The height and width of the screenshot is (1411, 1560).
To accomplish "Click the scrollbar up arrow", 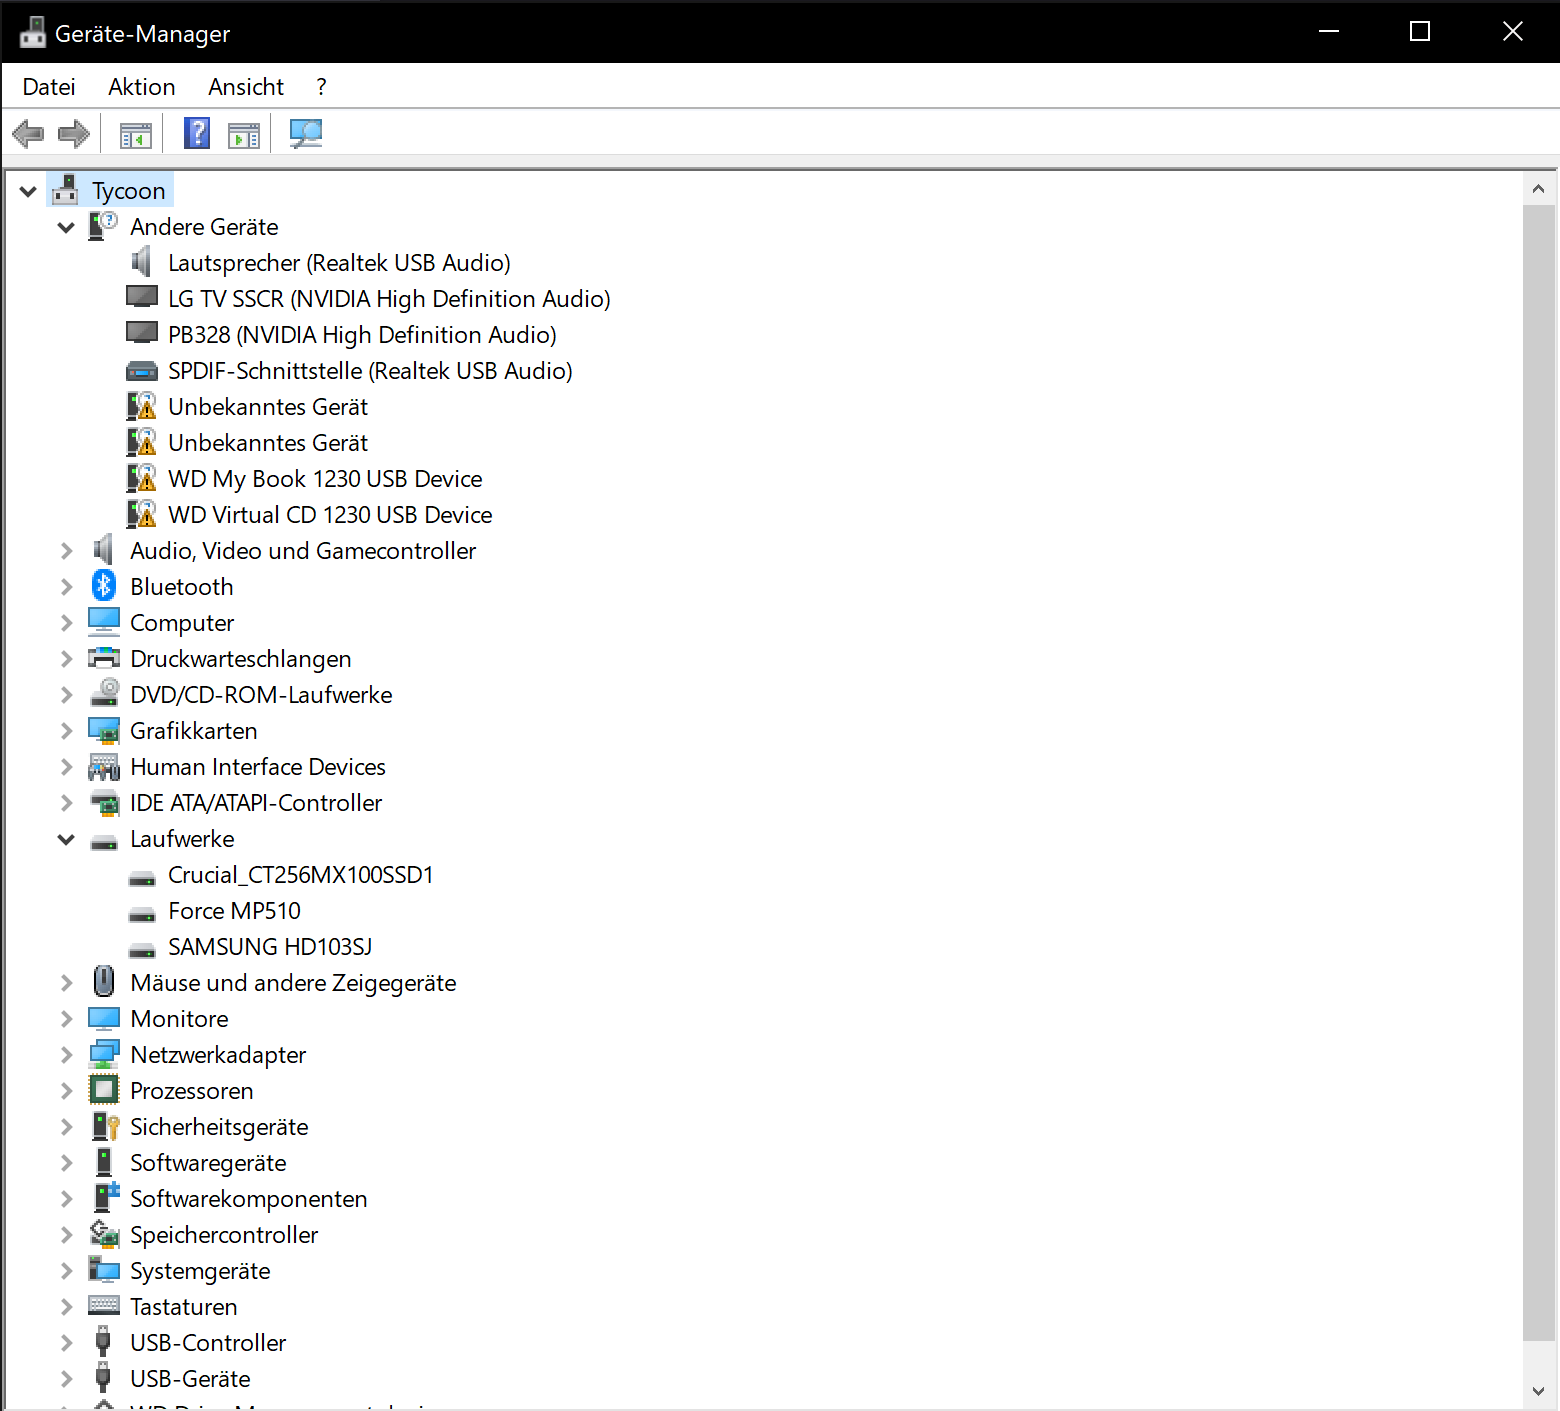I will [1538, 189].
